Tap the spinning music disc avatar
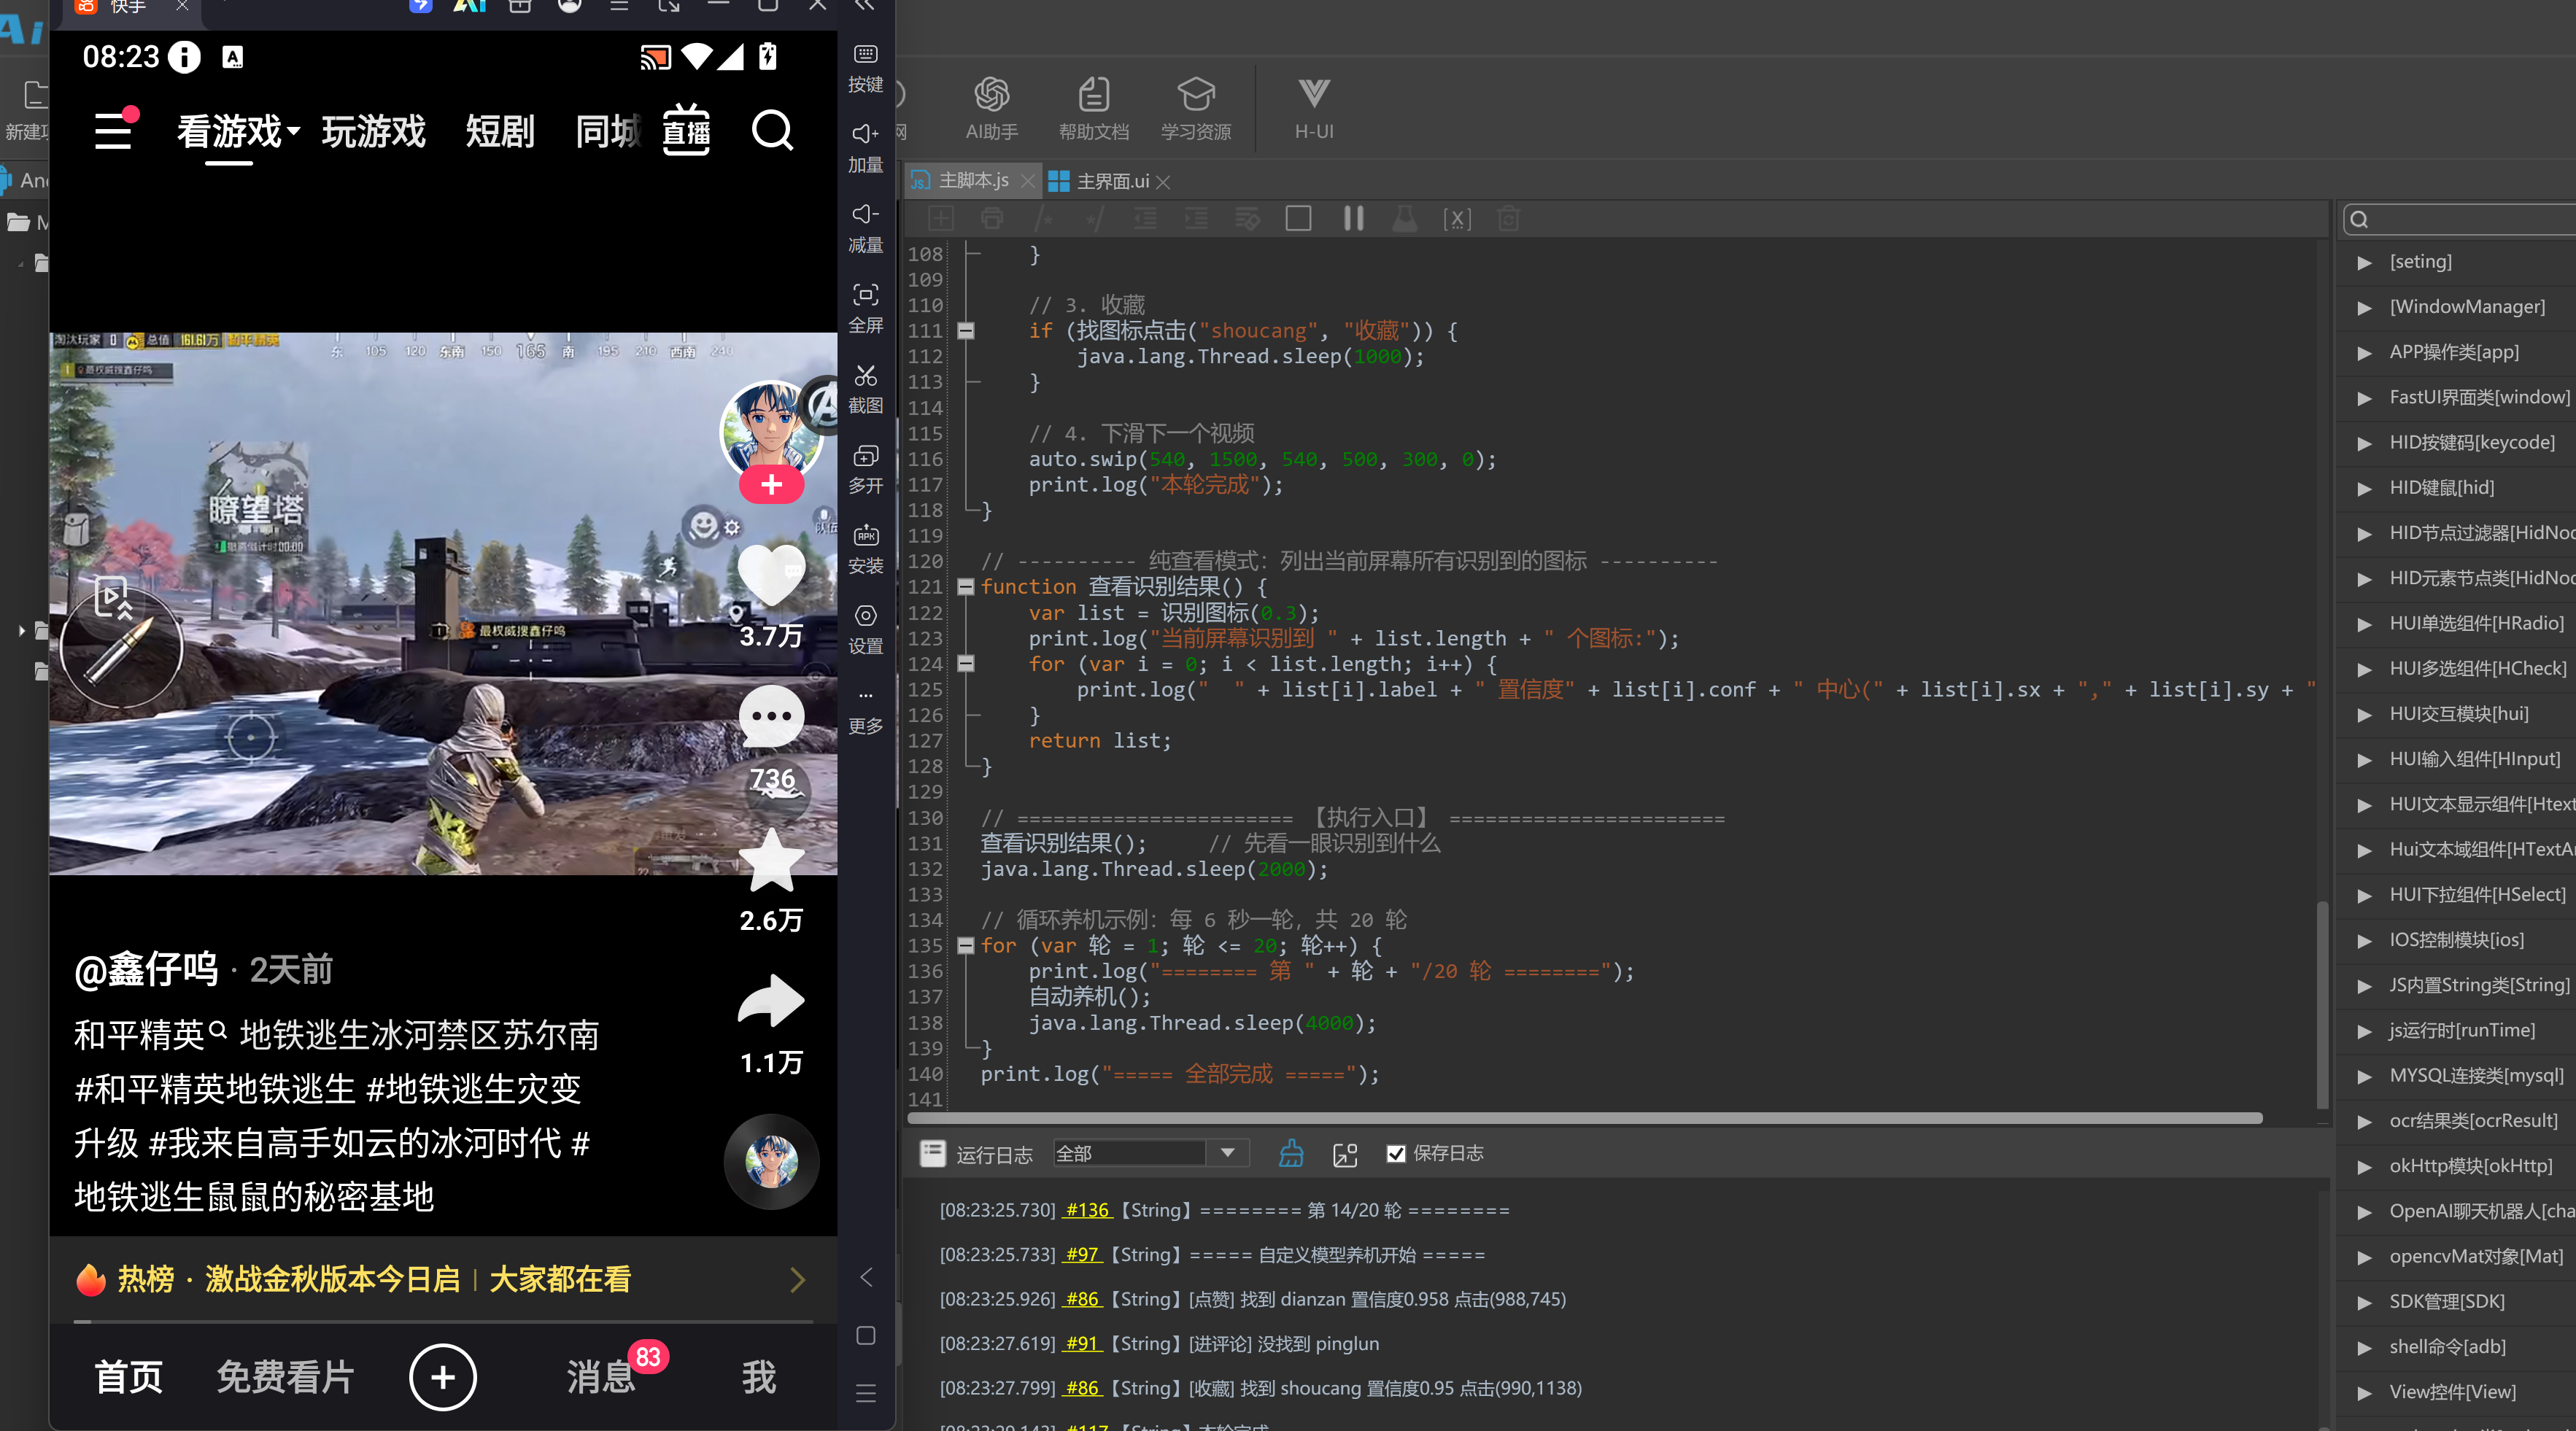This screenshot has height=1431, width=2576. (x=771, y=1162)
